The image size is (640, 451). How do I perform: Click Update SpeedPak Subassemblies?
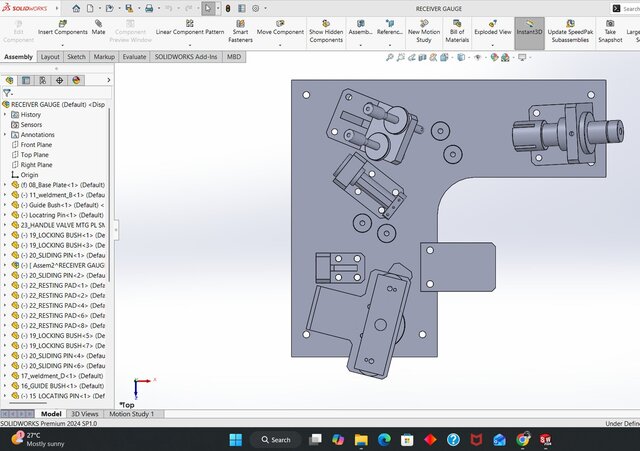570,31
